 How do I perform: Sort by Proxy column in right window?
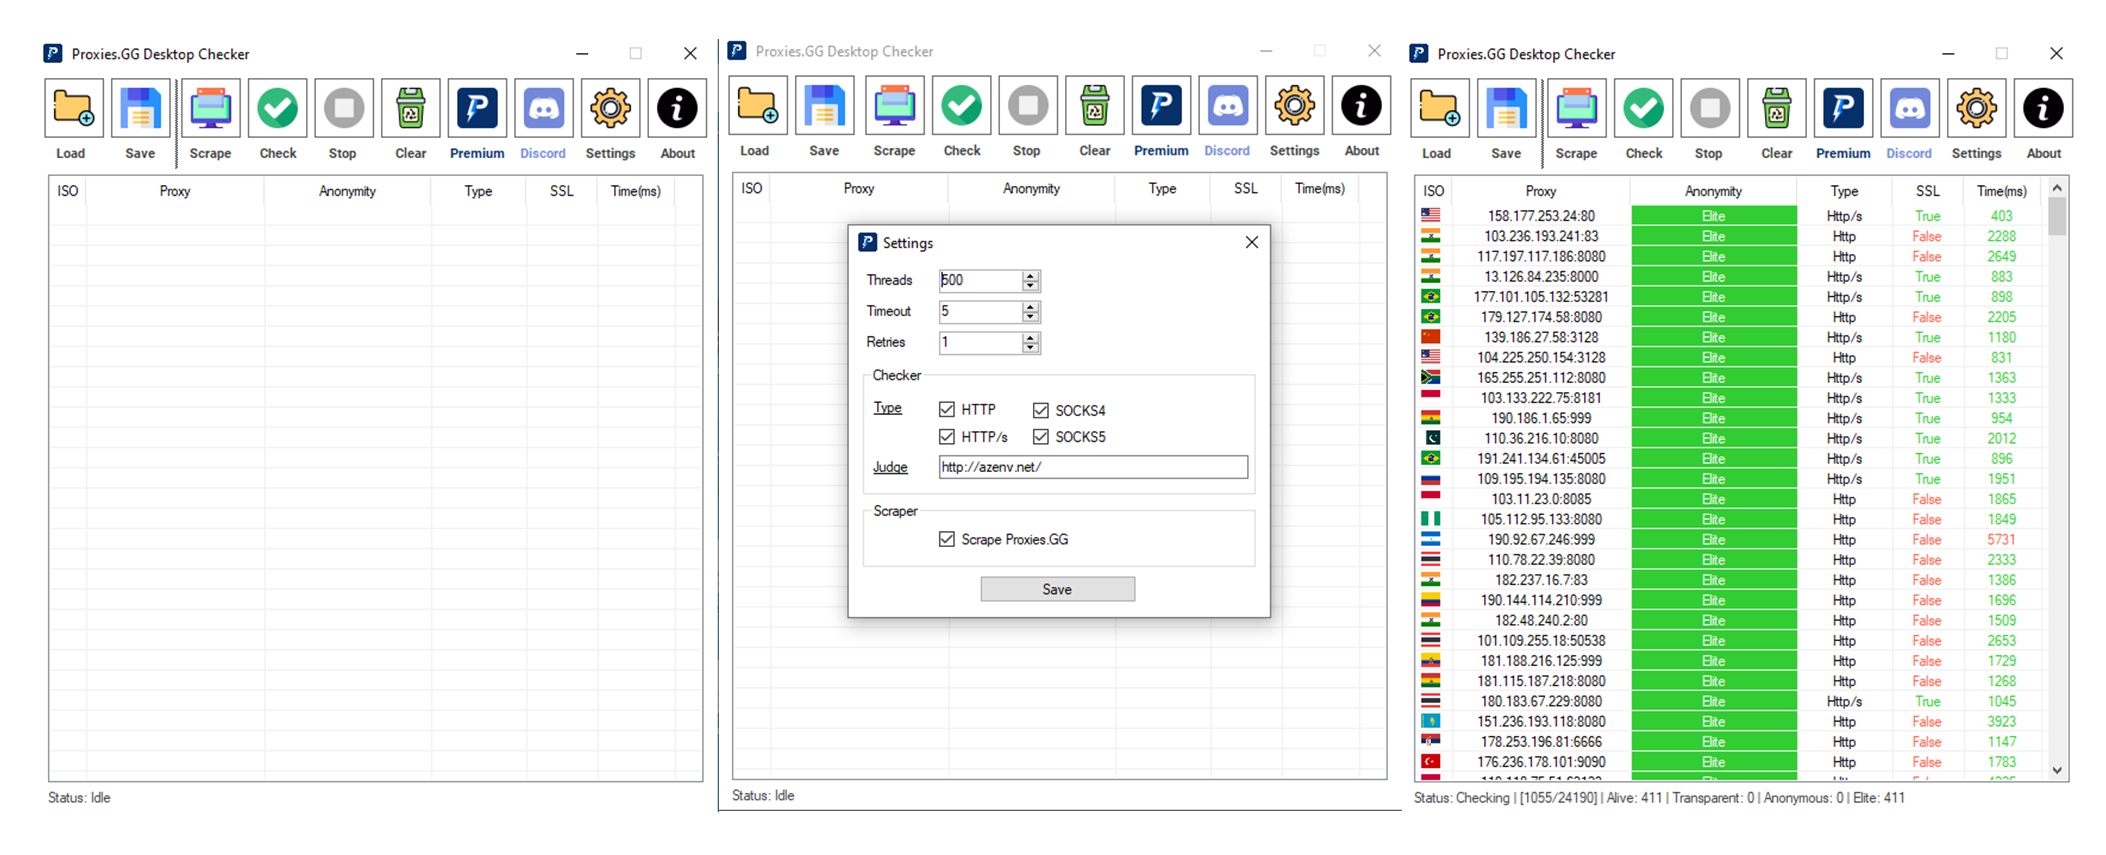1540,191
